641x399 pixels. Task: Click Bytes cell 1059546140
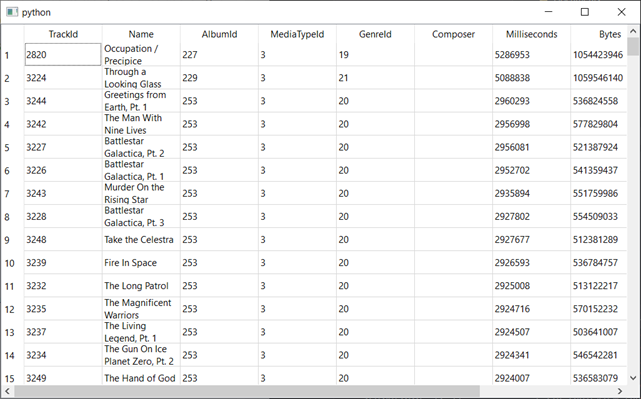coord(599,78)
